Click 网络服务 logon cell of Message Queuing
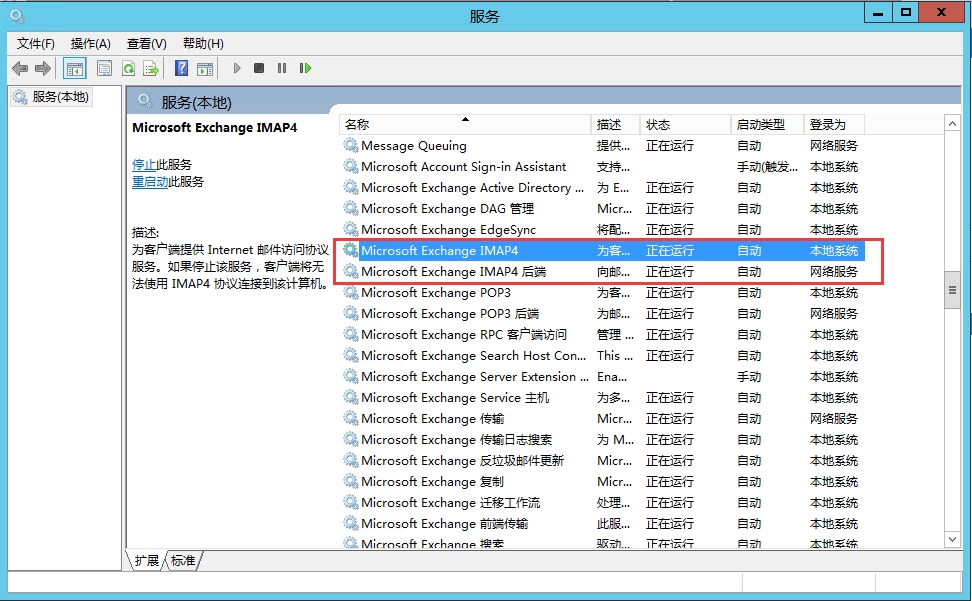 pyautogui.click(x=834, y=146)
